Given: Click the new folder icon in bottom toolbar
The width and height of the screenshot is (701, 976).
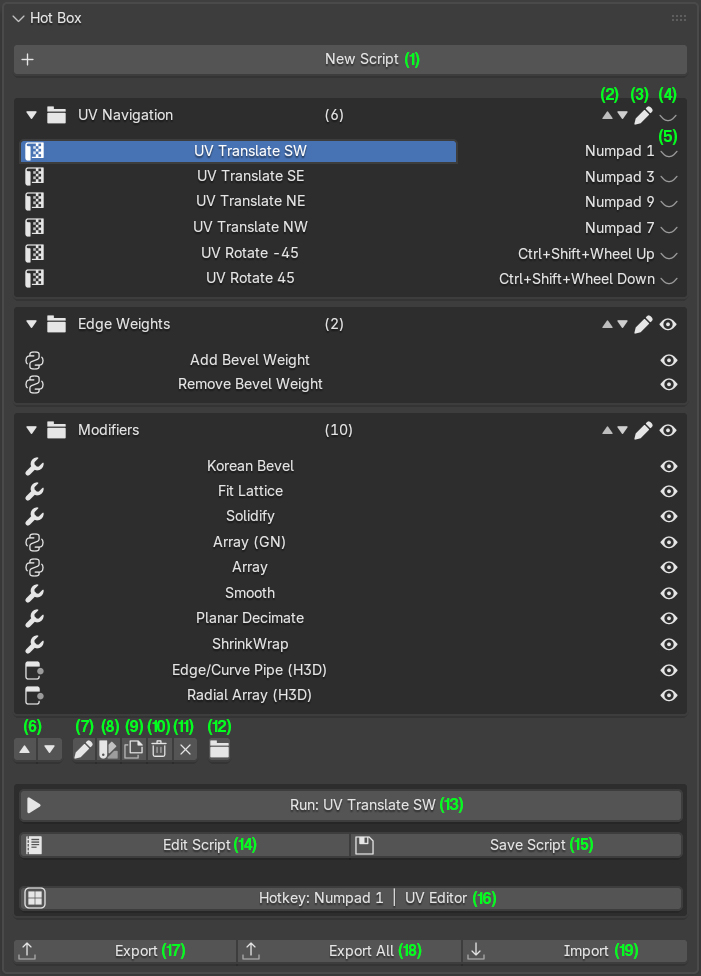Looking at the screenshot, I should tap(219, 749).
